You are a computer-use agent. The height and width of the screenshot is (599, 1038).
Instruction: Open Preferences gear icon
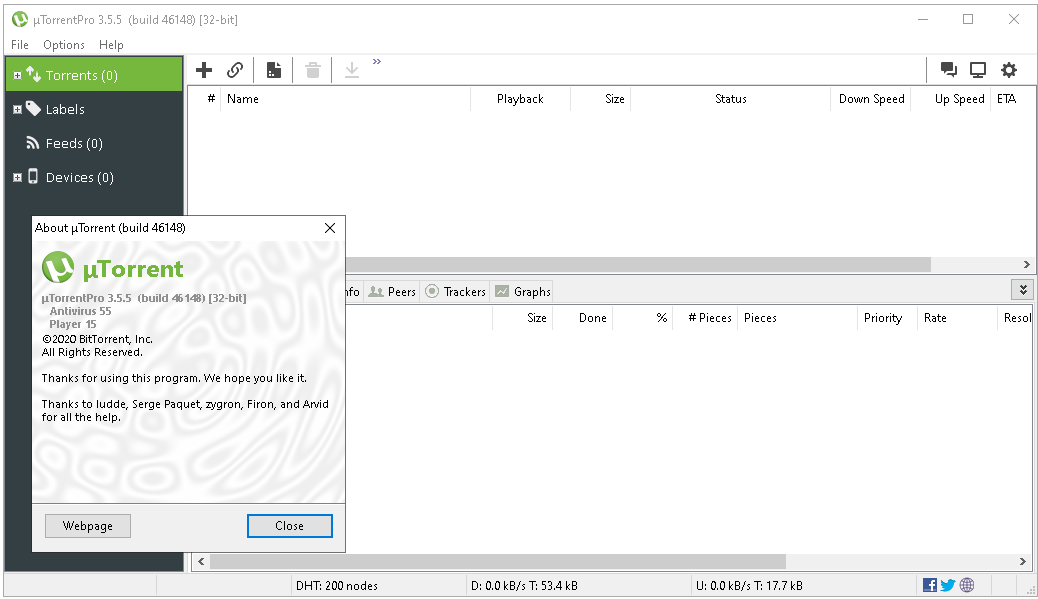(x=1009, y=69)
